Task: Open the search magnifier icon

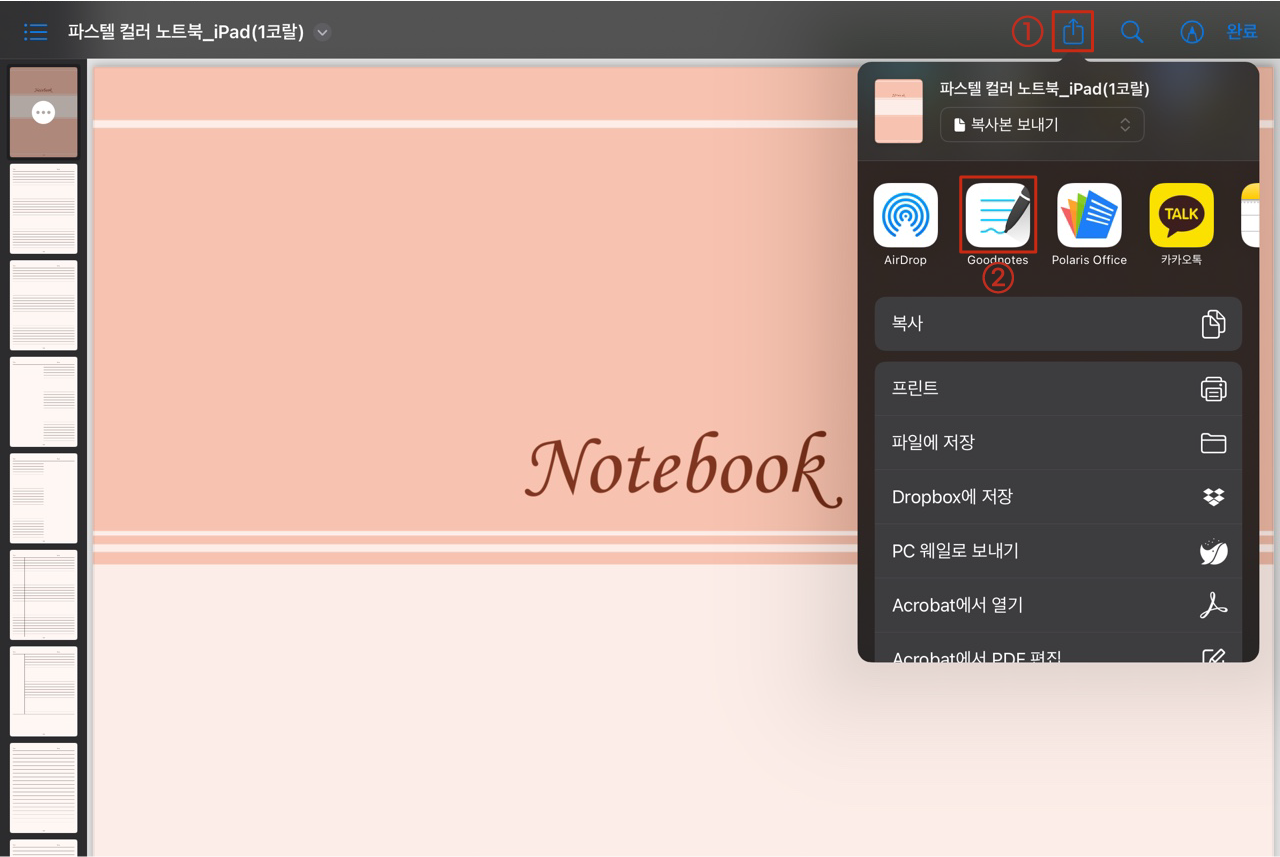Action: pyautogui.click(x=1132, y=32)
